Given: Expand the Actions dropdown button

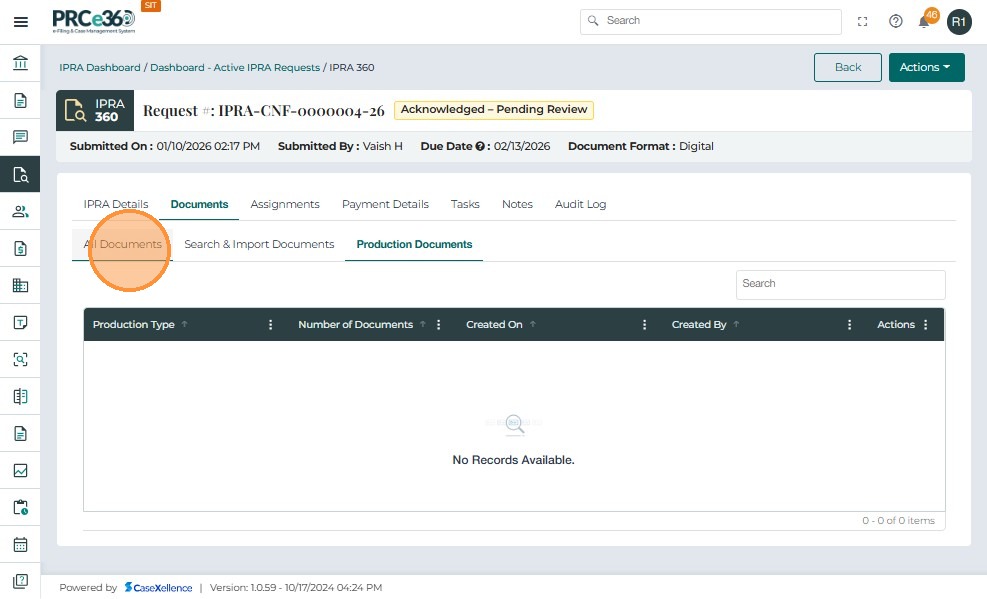Looking at the screenshot, I should click(927, 67).
